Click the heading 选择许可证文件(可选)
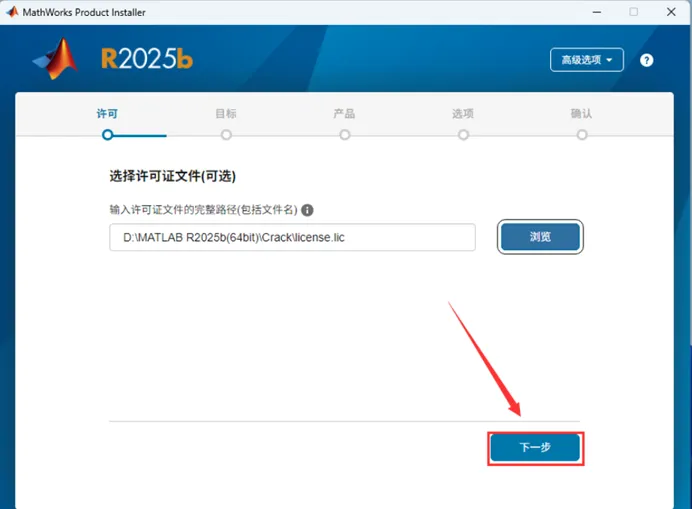 (173, 176)
